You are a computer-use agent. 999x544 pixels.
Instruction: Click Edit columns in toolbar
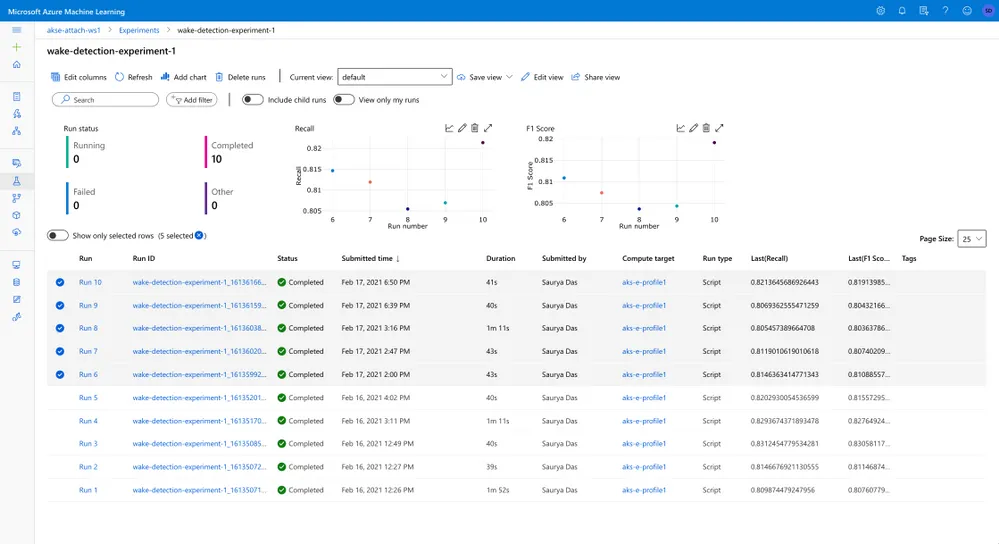click(x=79, y=77)
